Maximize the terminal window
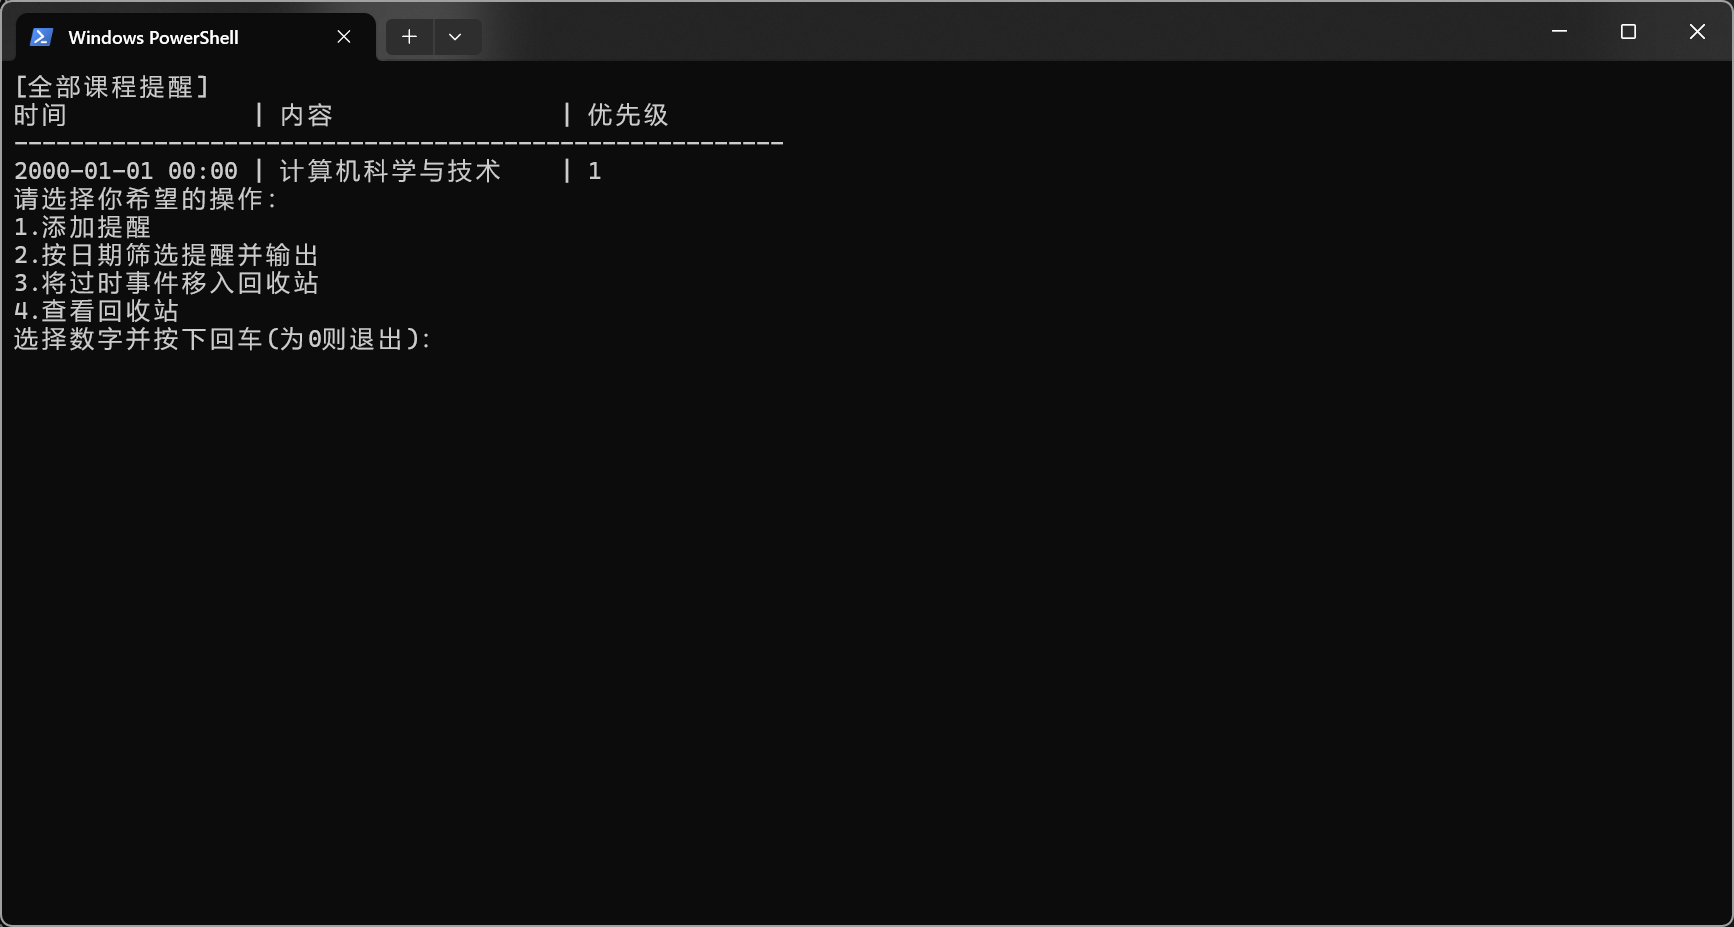 point(1628,32)
